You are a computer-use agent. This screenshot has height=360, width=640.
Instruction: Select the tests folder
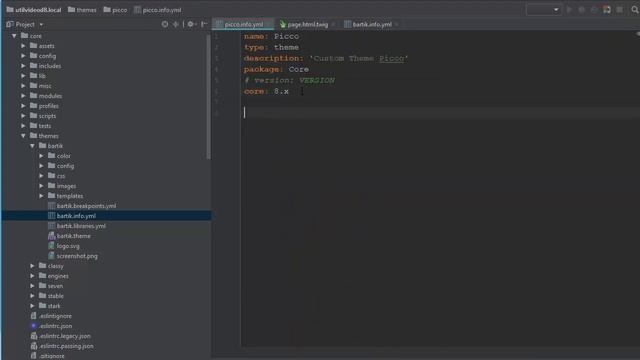pos(41,126)
